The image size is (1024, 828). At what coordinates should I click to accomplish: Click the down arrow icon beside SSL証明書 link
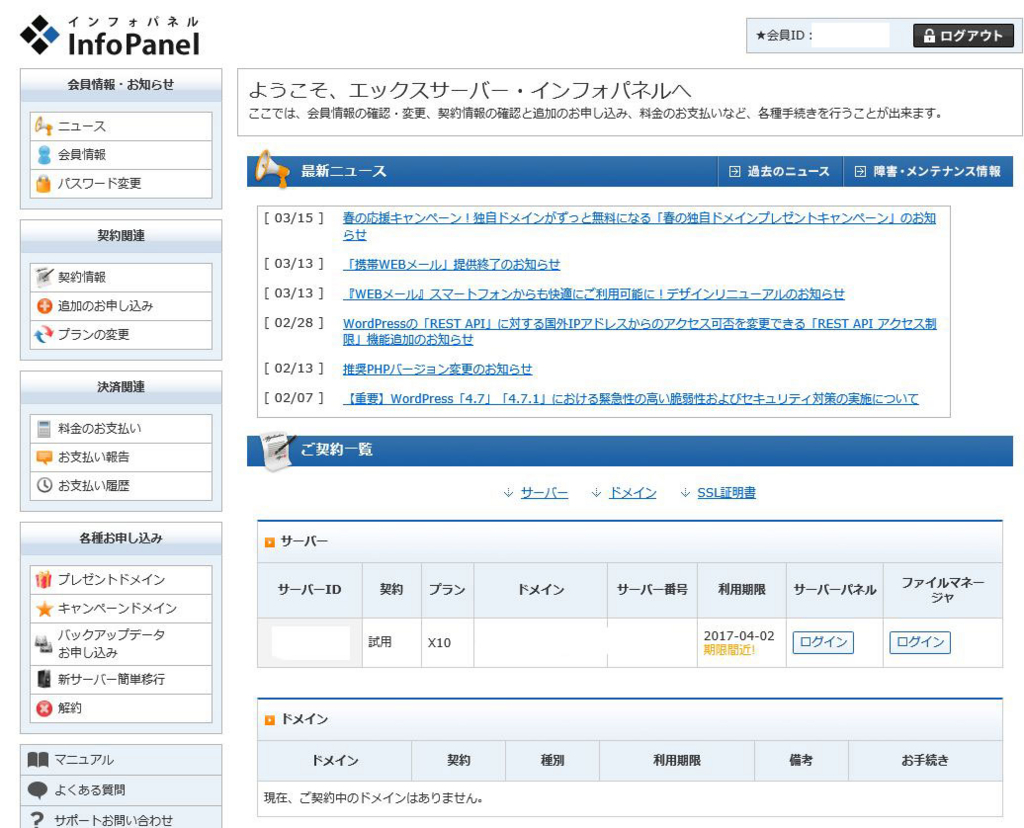[x=685, y=493]
